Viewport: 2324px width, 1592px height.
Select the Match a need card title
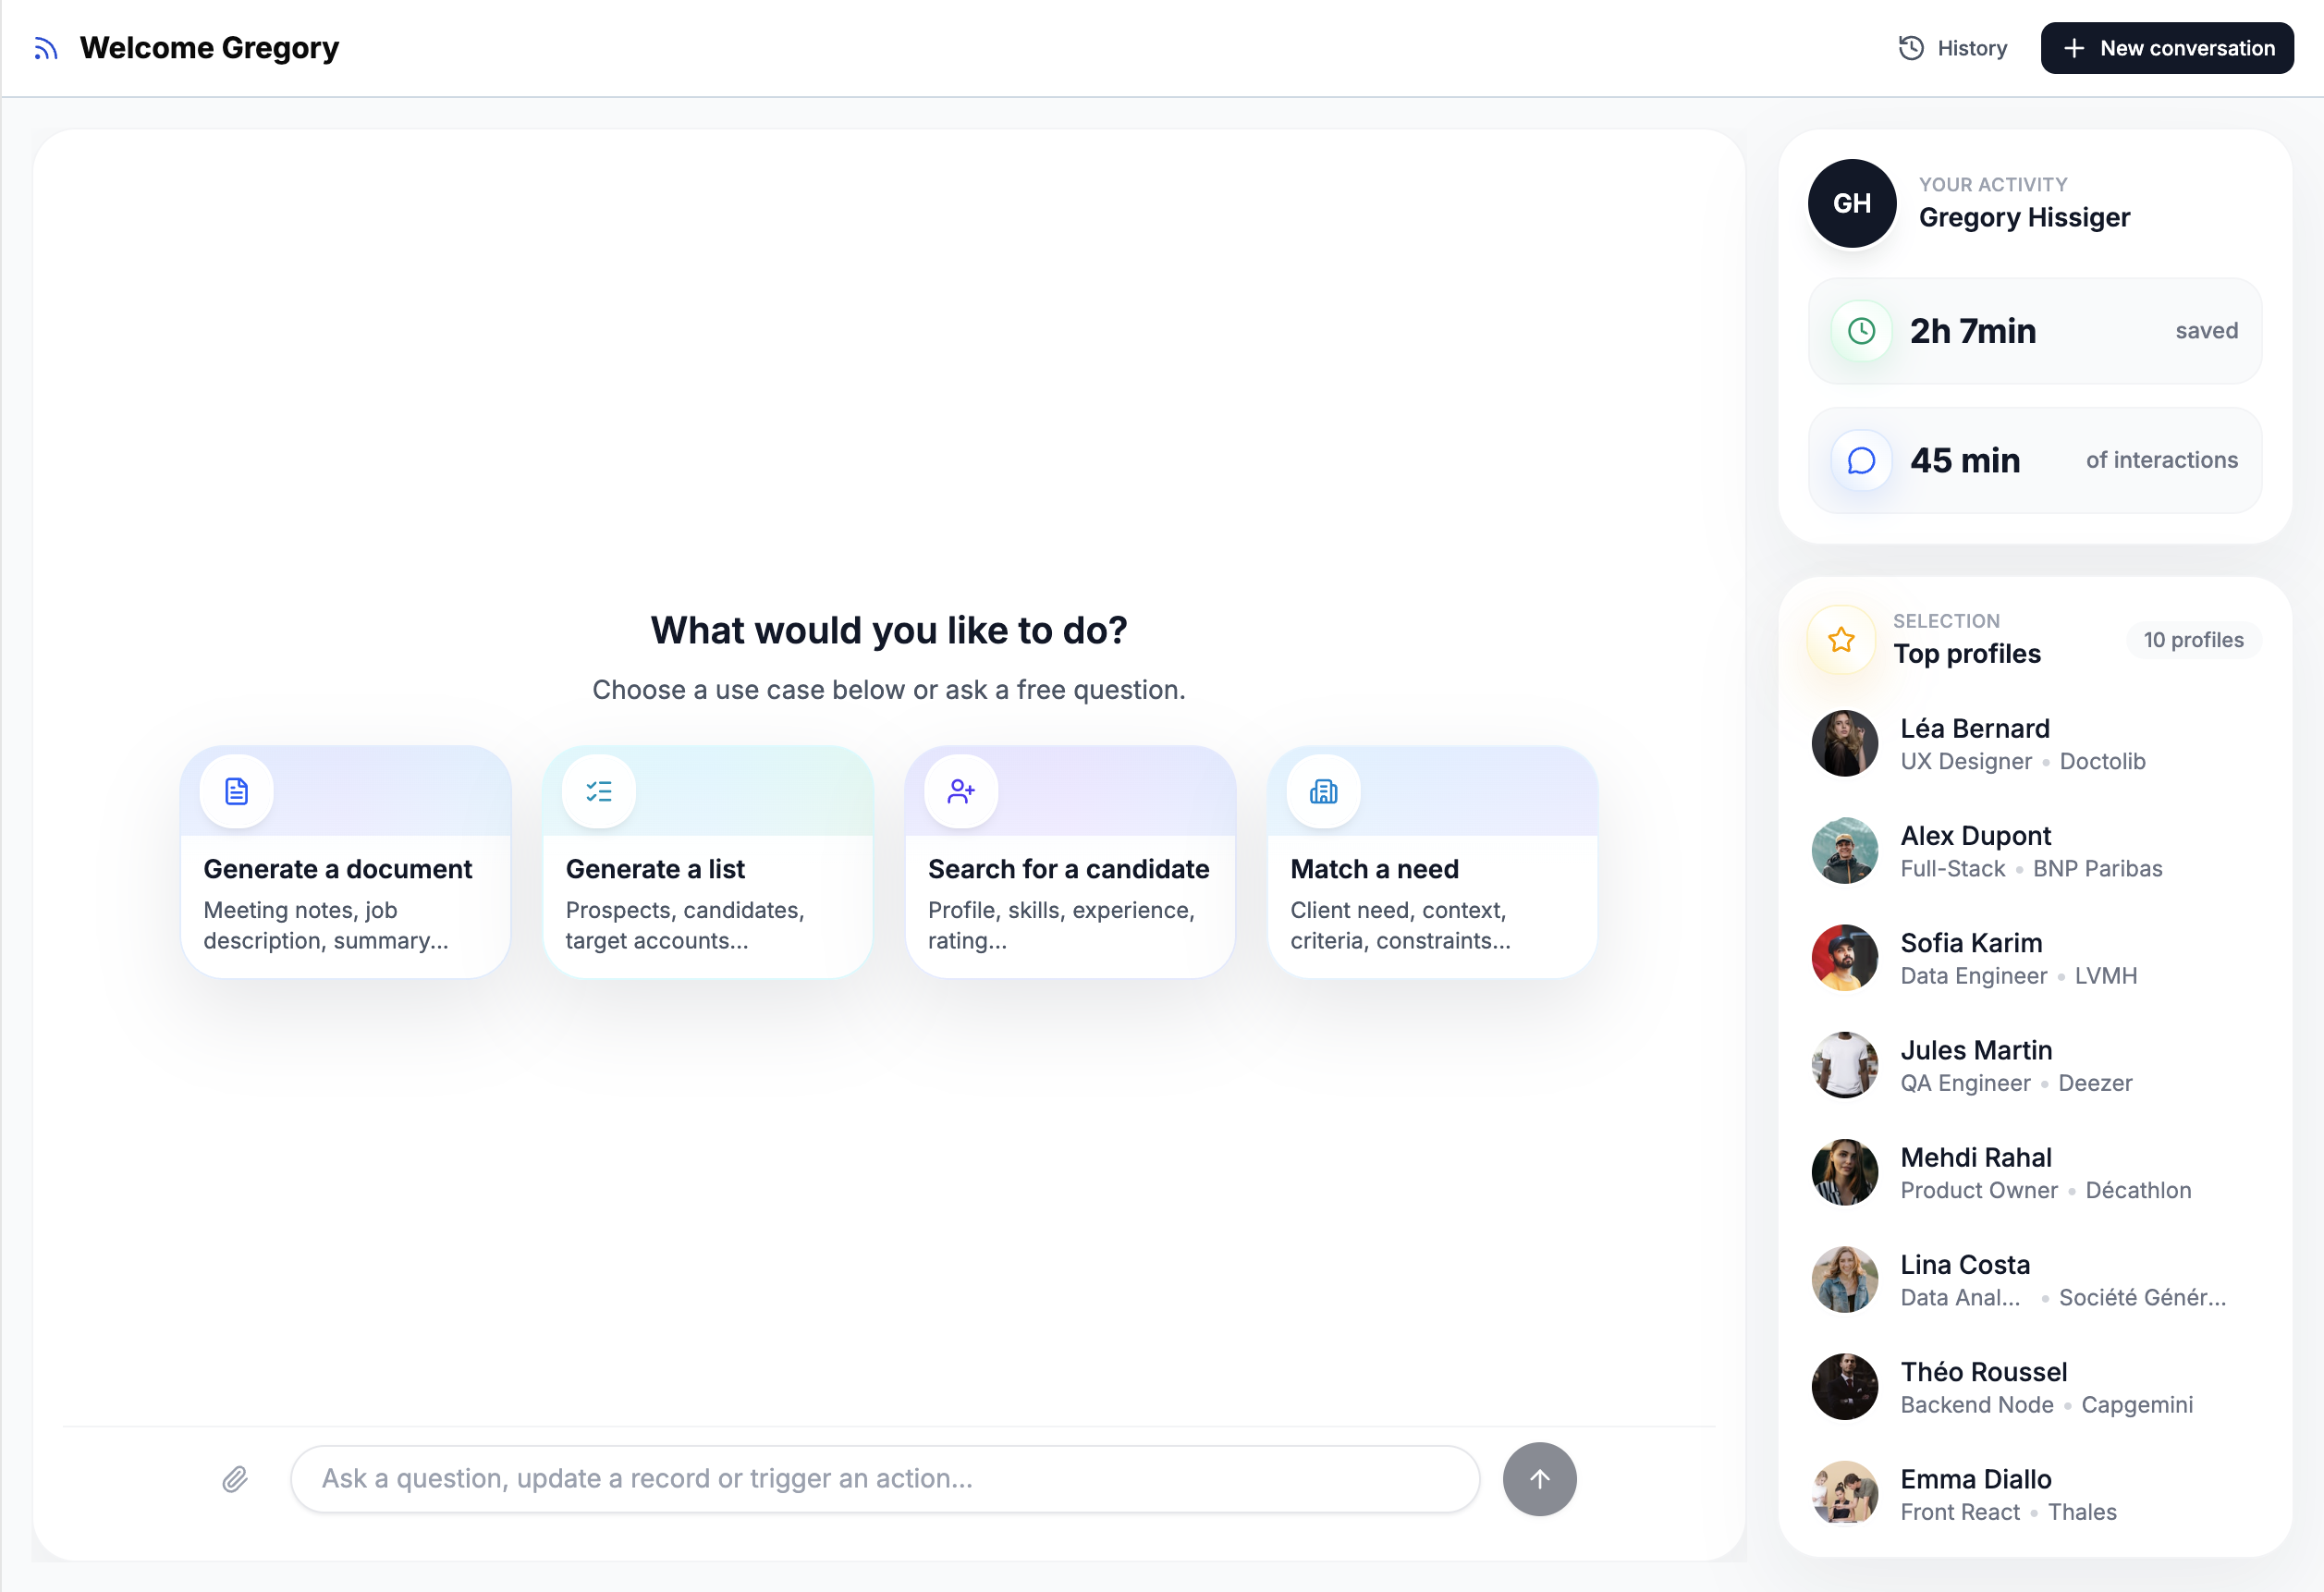tap(1374, 869)
